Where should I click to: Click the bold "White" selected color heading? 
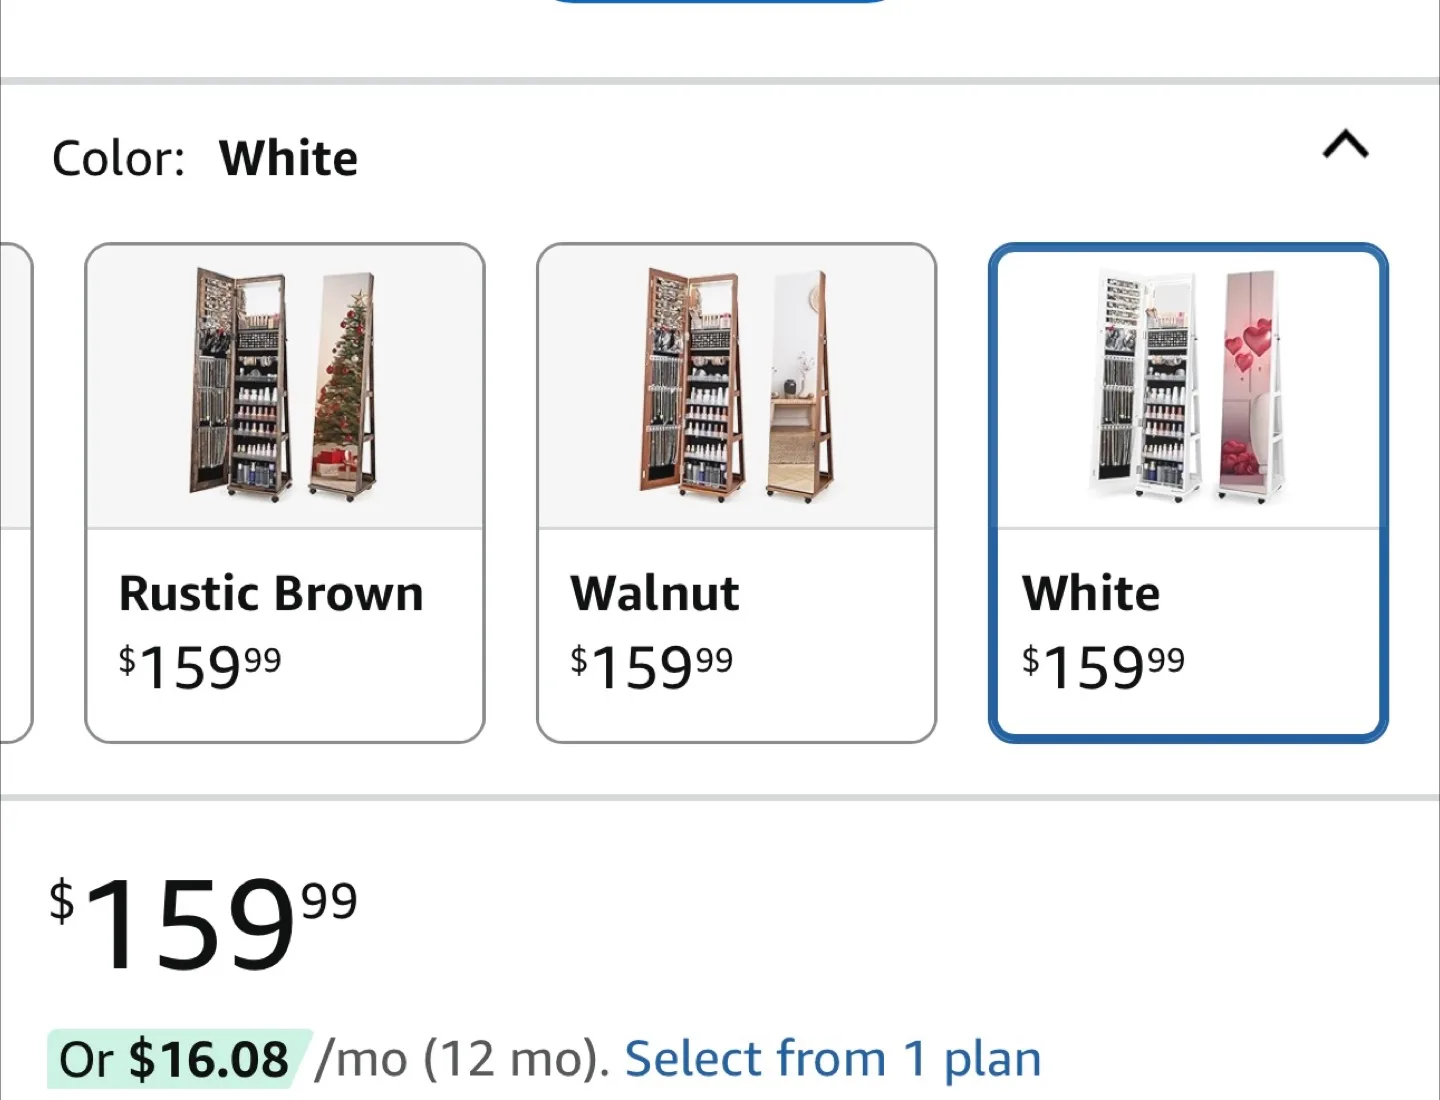[x=288, y=159]
